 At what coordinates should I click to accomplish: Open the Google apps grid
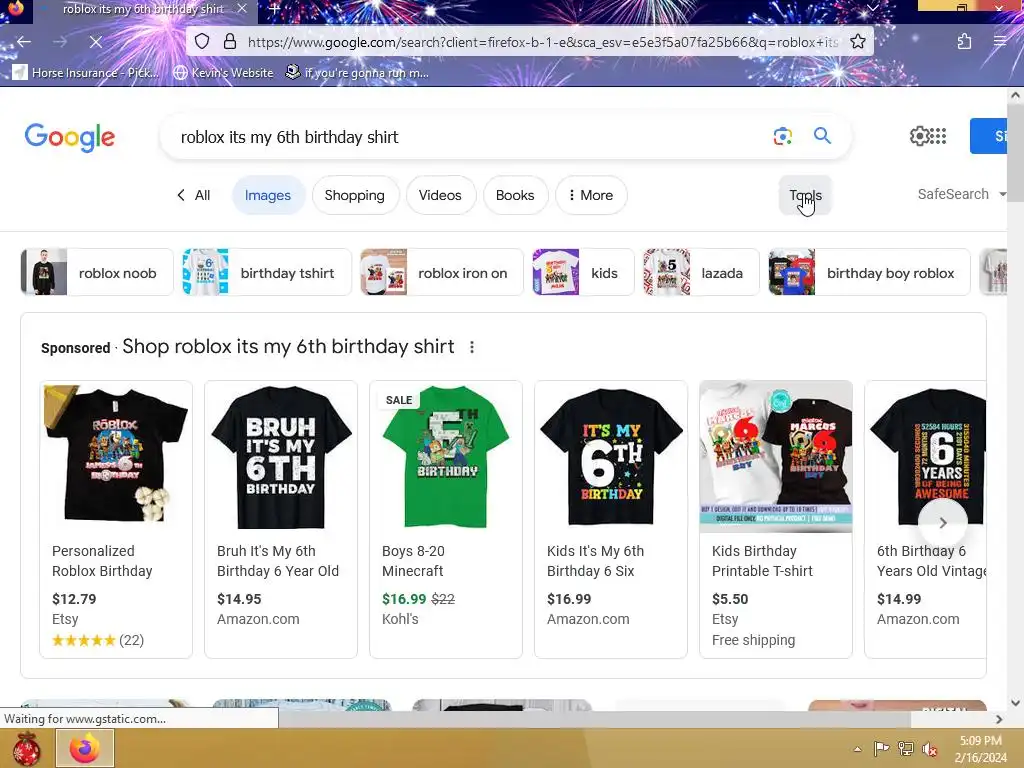[938, 136]
